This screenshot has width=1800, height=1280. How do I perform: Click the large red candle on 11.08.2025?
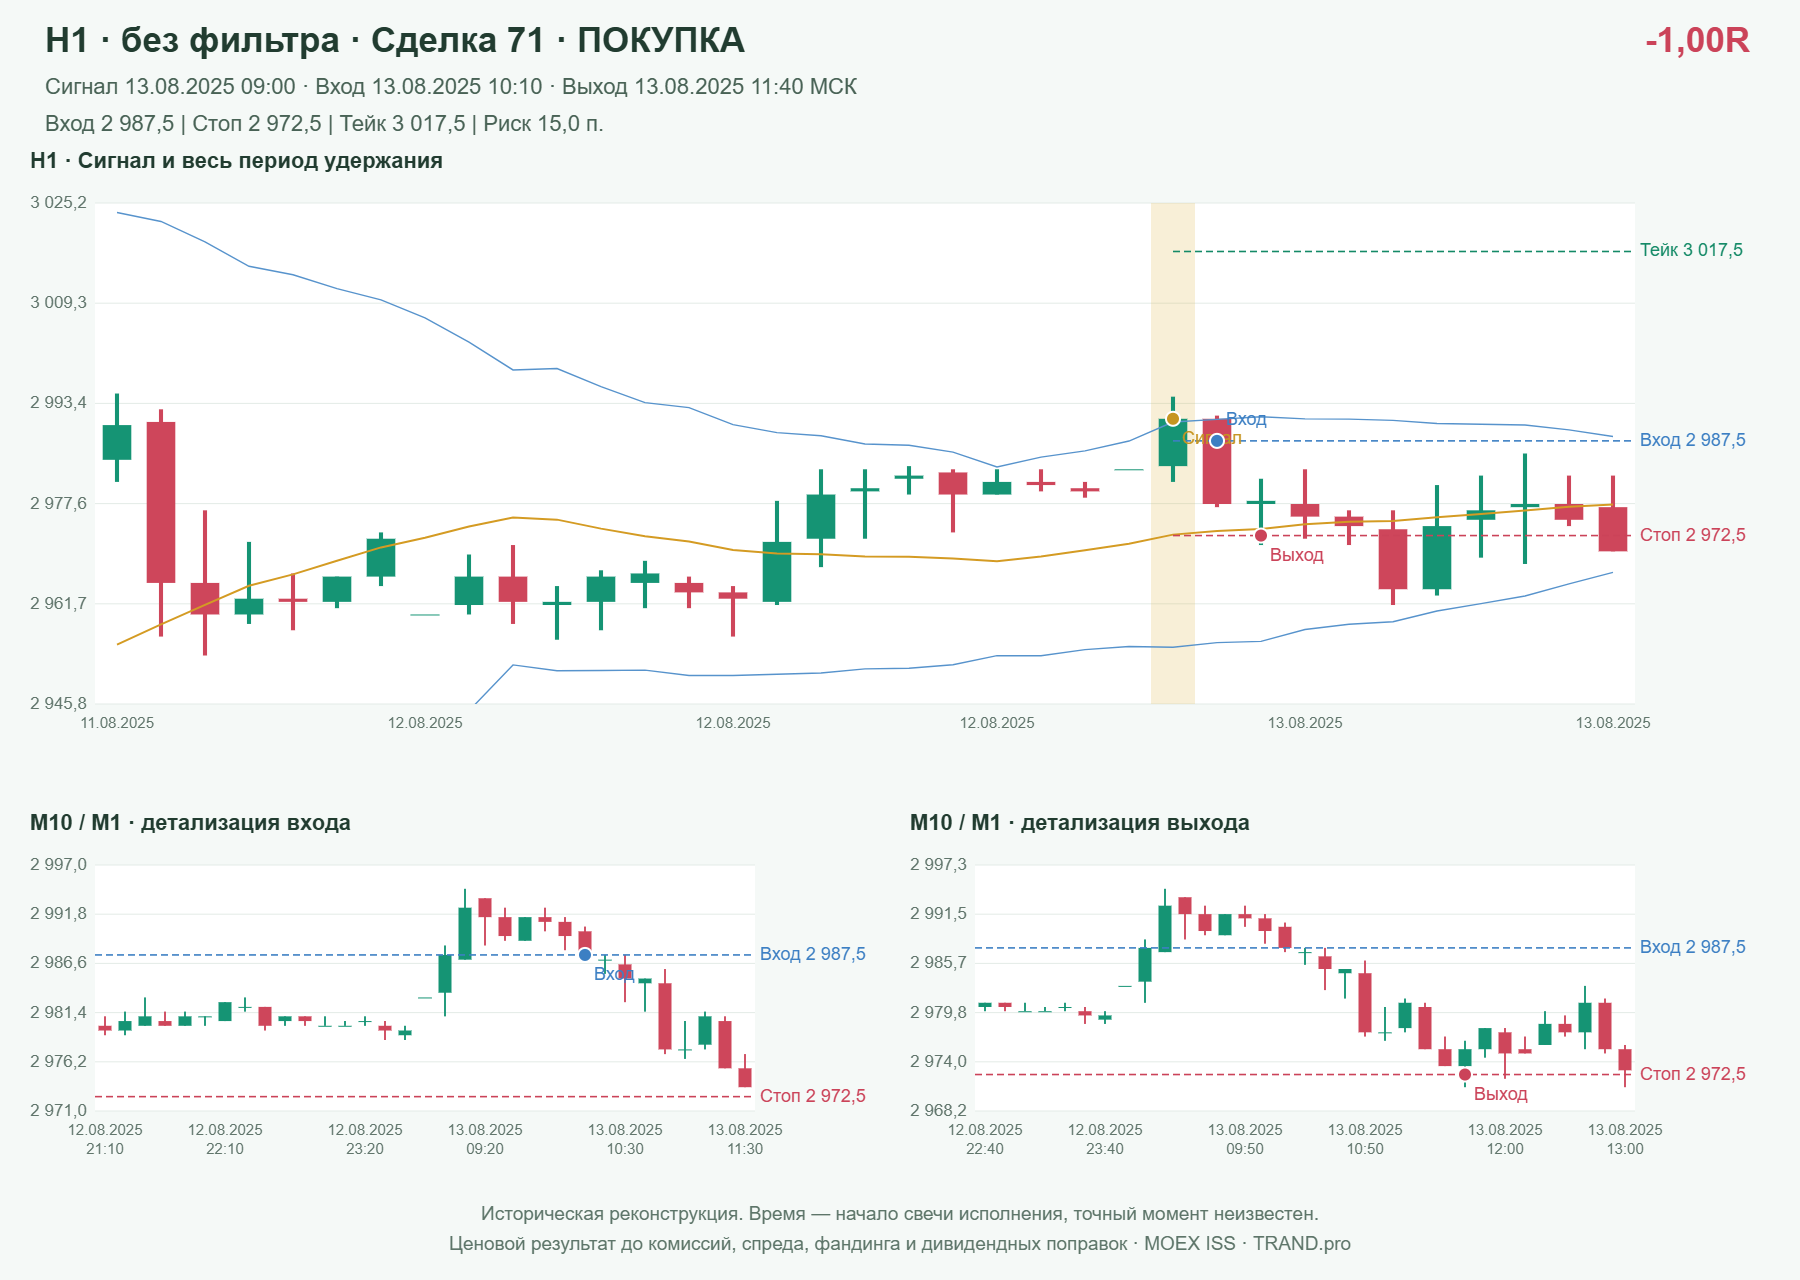click(161, 502)
